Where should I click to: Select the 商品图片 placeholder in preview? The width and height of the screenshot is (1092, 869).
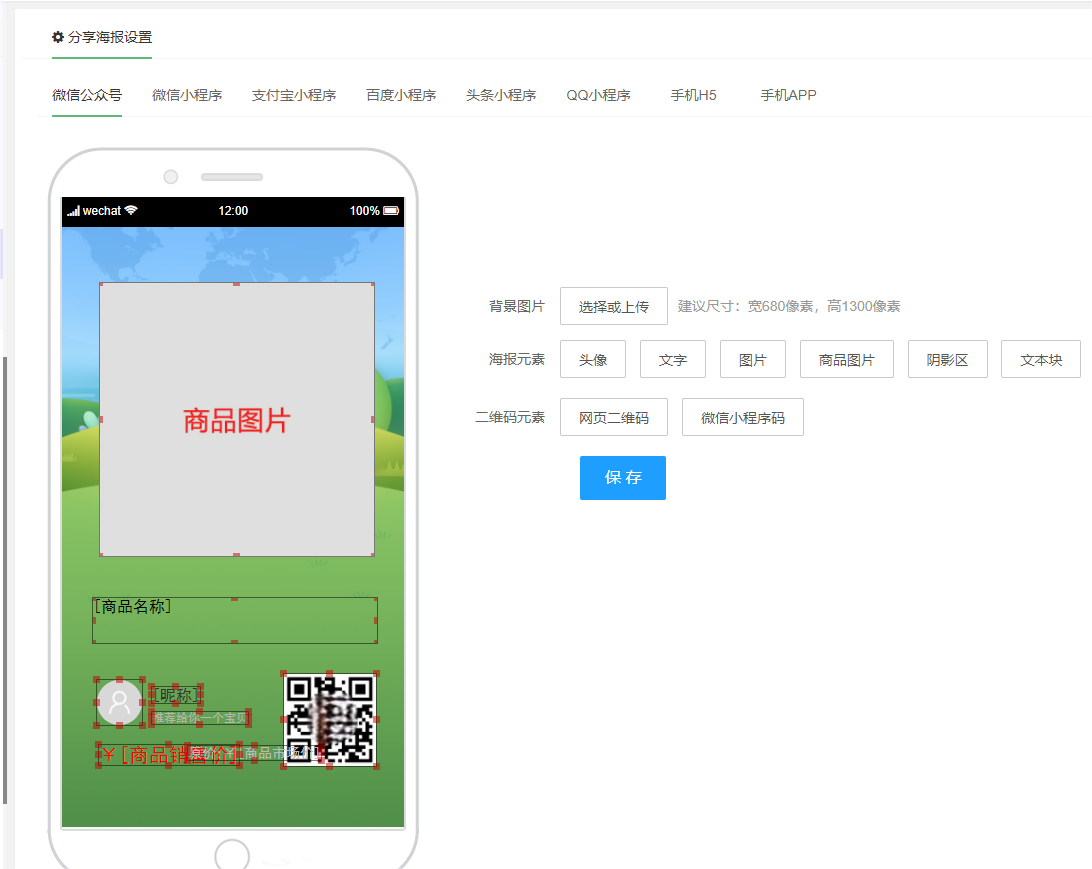click(236, 420)
